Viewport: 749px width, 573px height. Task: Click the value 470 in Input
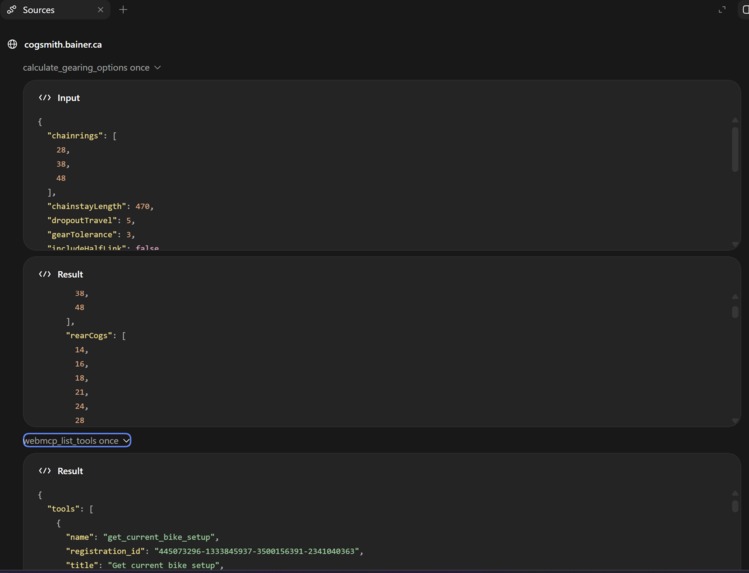(142, 206)
